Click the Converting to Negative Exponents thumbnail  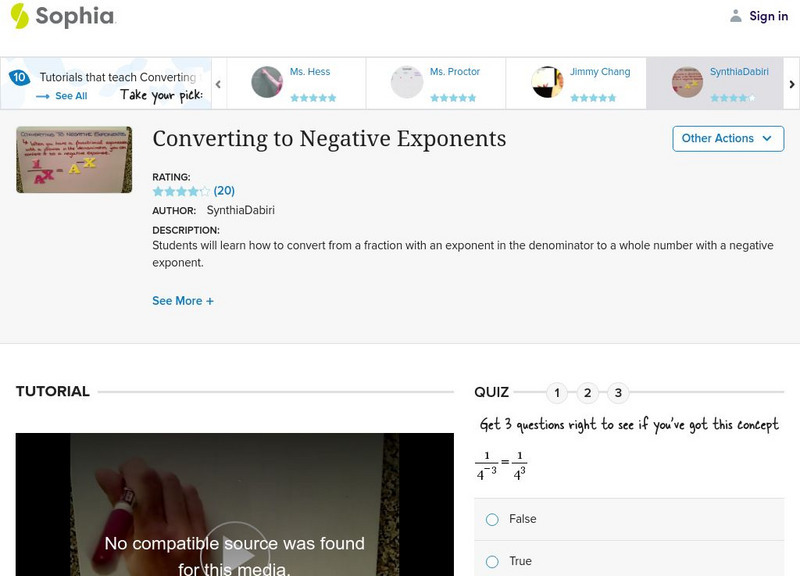click(74, 159)
